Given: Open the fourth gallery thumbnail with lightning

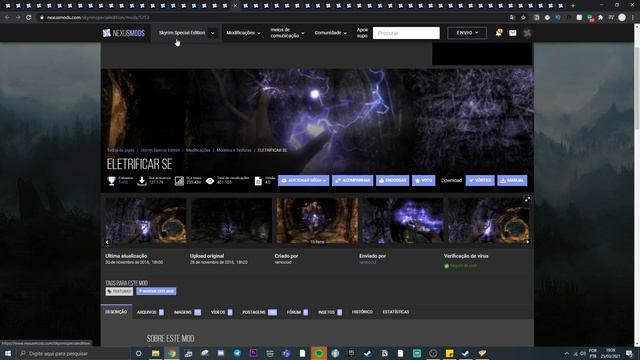Looking at the screenshot, I should click(403, 221).
